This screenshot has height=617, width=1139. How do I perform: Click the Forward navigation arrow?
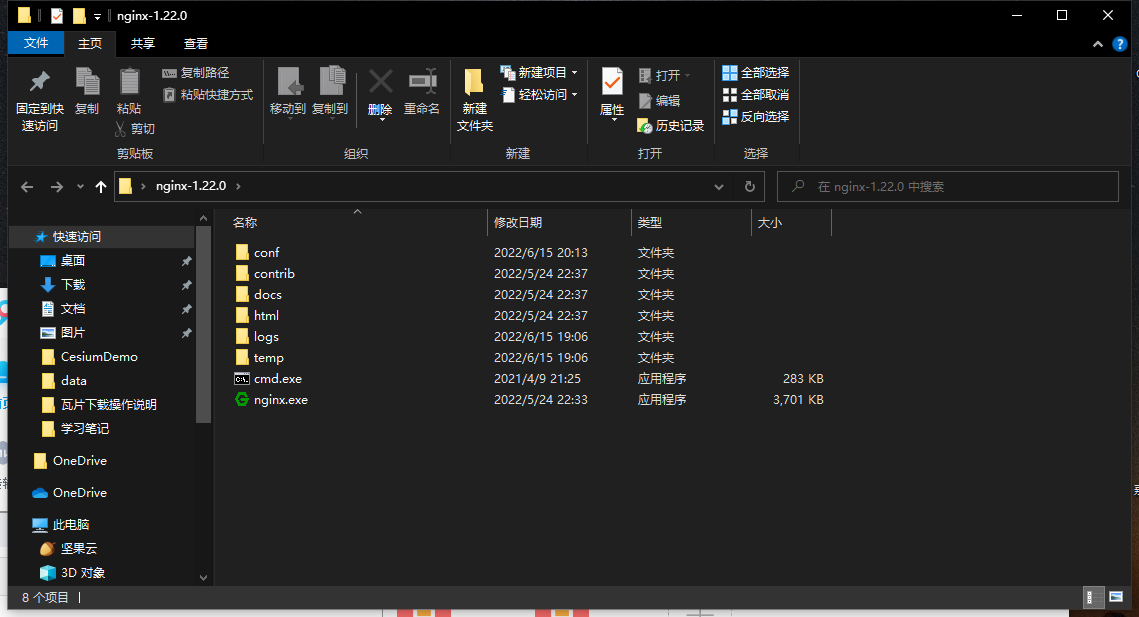57,187
